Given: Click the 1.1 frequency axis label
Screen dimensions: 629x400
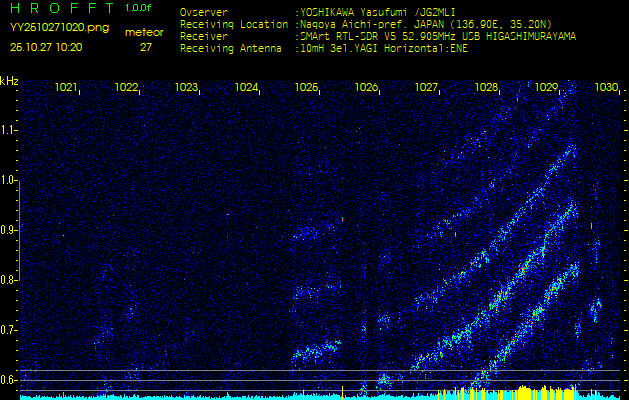Looking at the screenshot, I should 8,130.
